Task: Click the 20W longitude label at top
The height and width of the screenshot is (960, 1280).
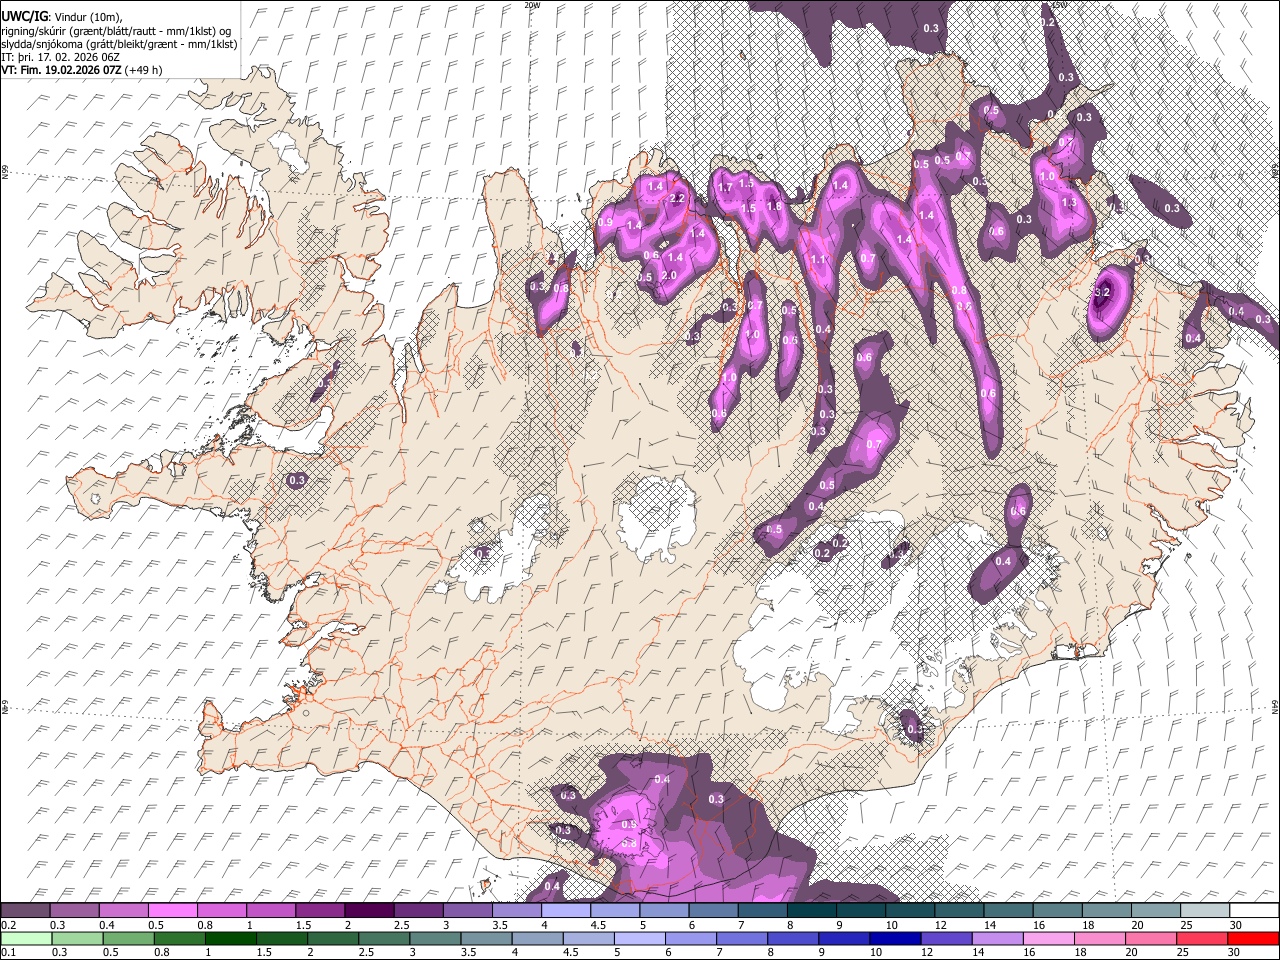Action: 532,5
